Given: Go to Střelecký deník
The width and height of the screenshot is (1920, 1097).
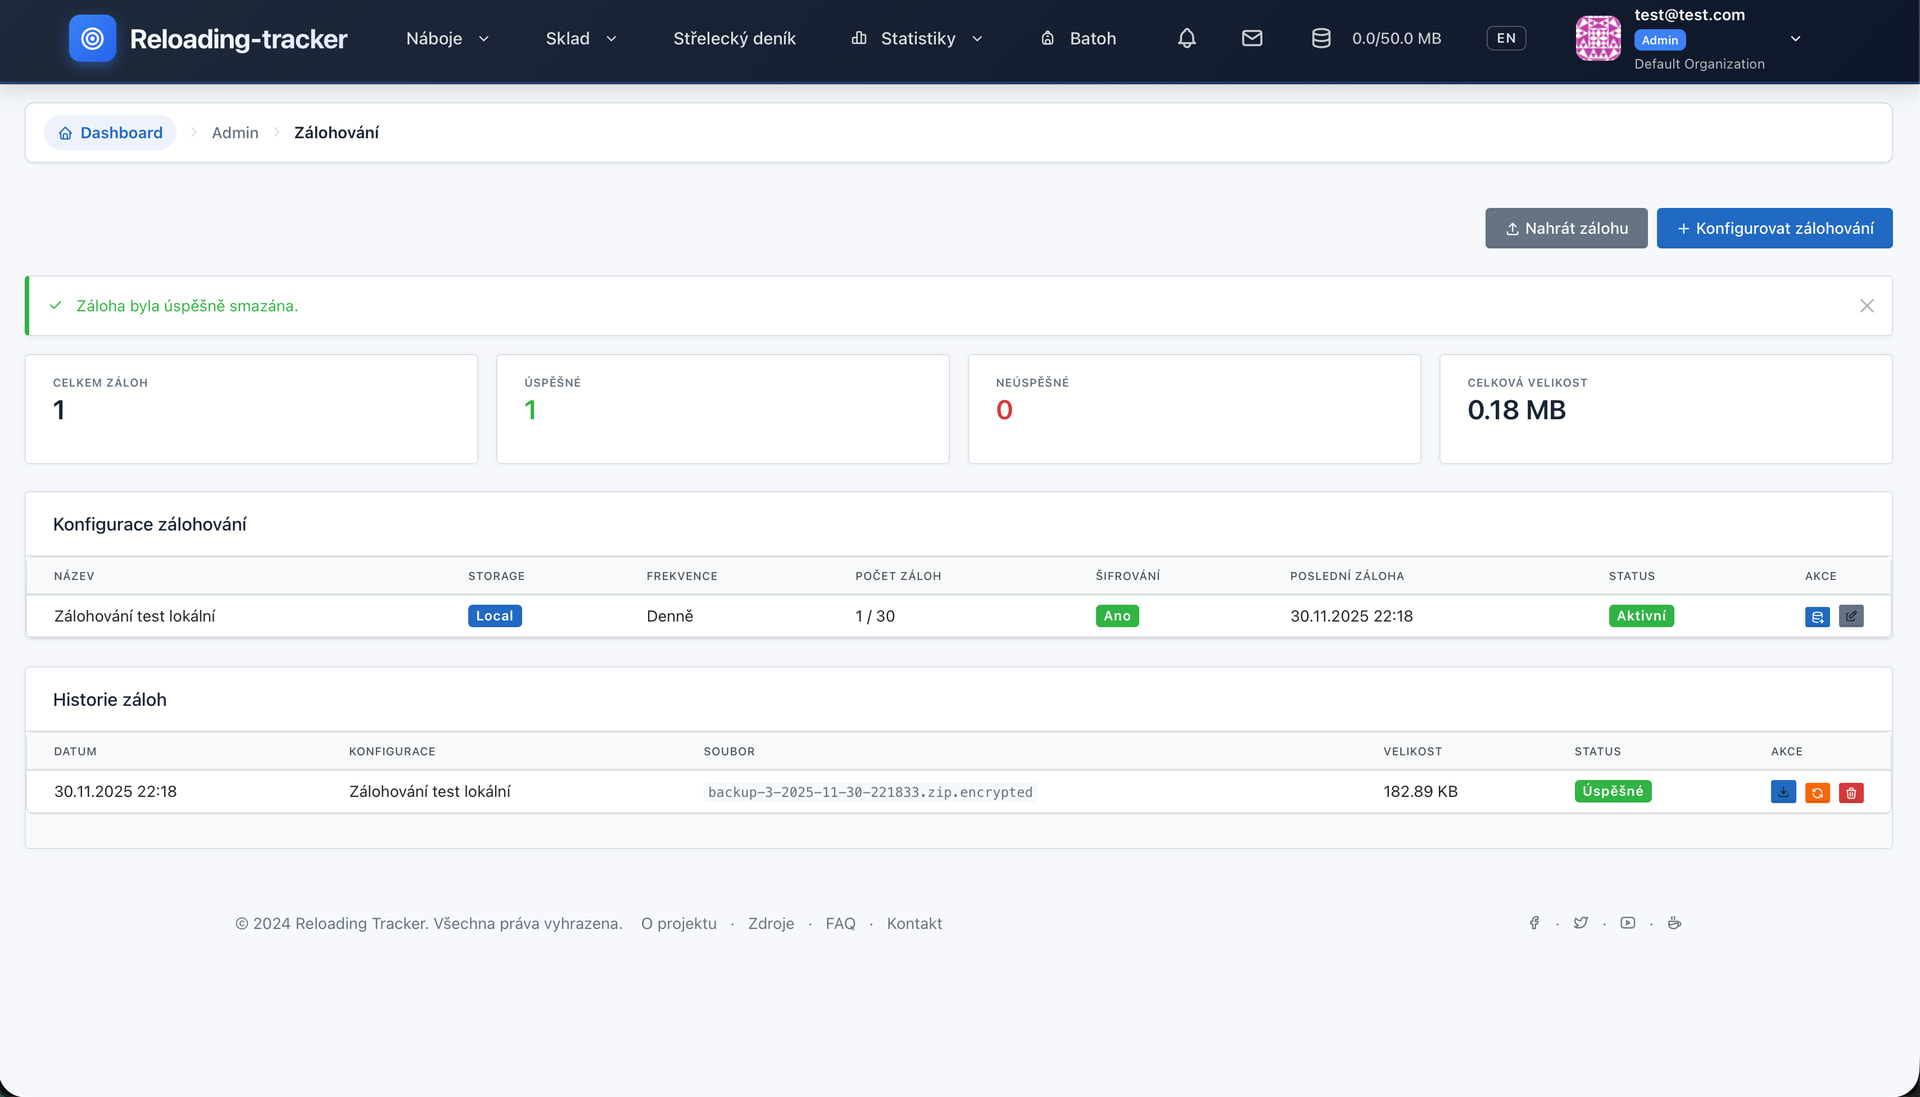Looking at the screenshot, I should tap(734, 38).
